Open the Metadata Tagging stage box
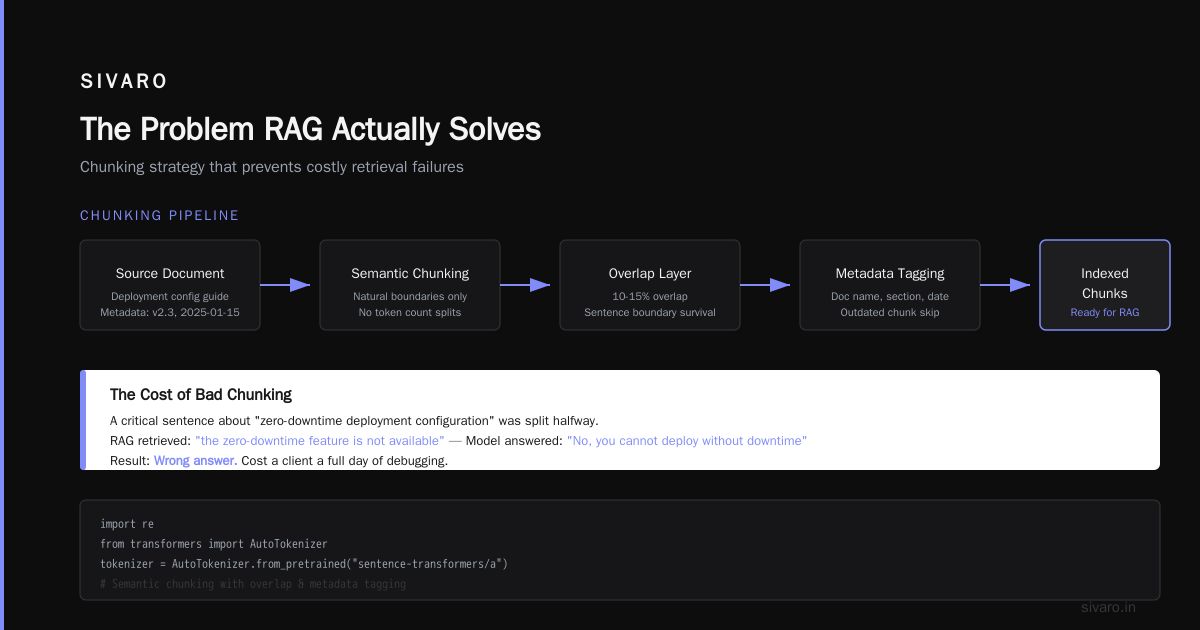This screenshot has height=630, width=1200. [x=890, y=285]
